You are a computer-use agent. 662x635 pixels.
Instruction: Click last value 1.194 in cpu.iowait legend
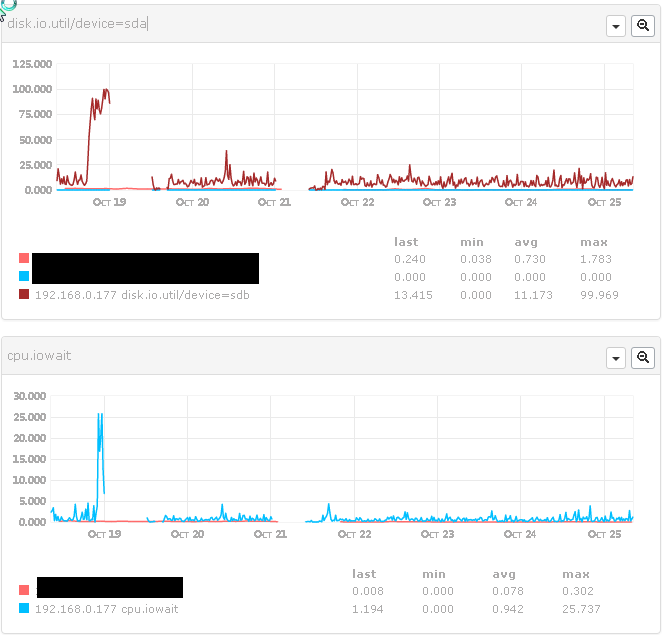pos(368,609)
